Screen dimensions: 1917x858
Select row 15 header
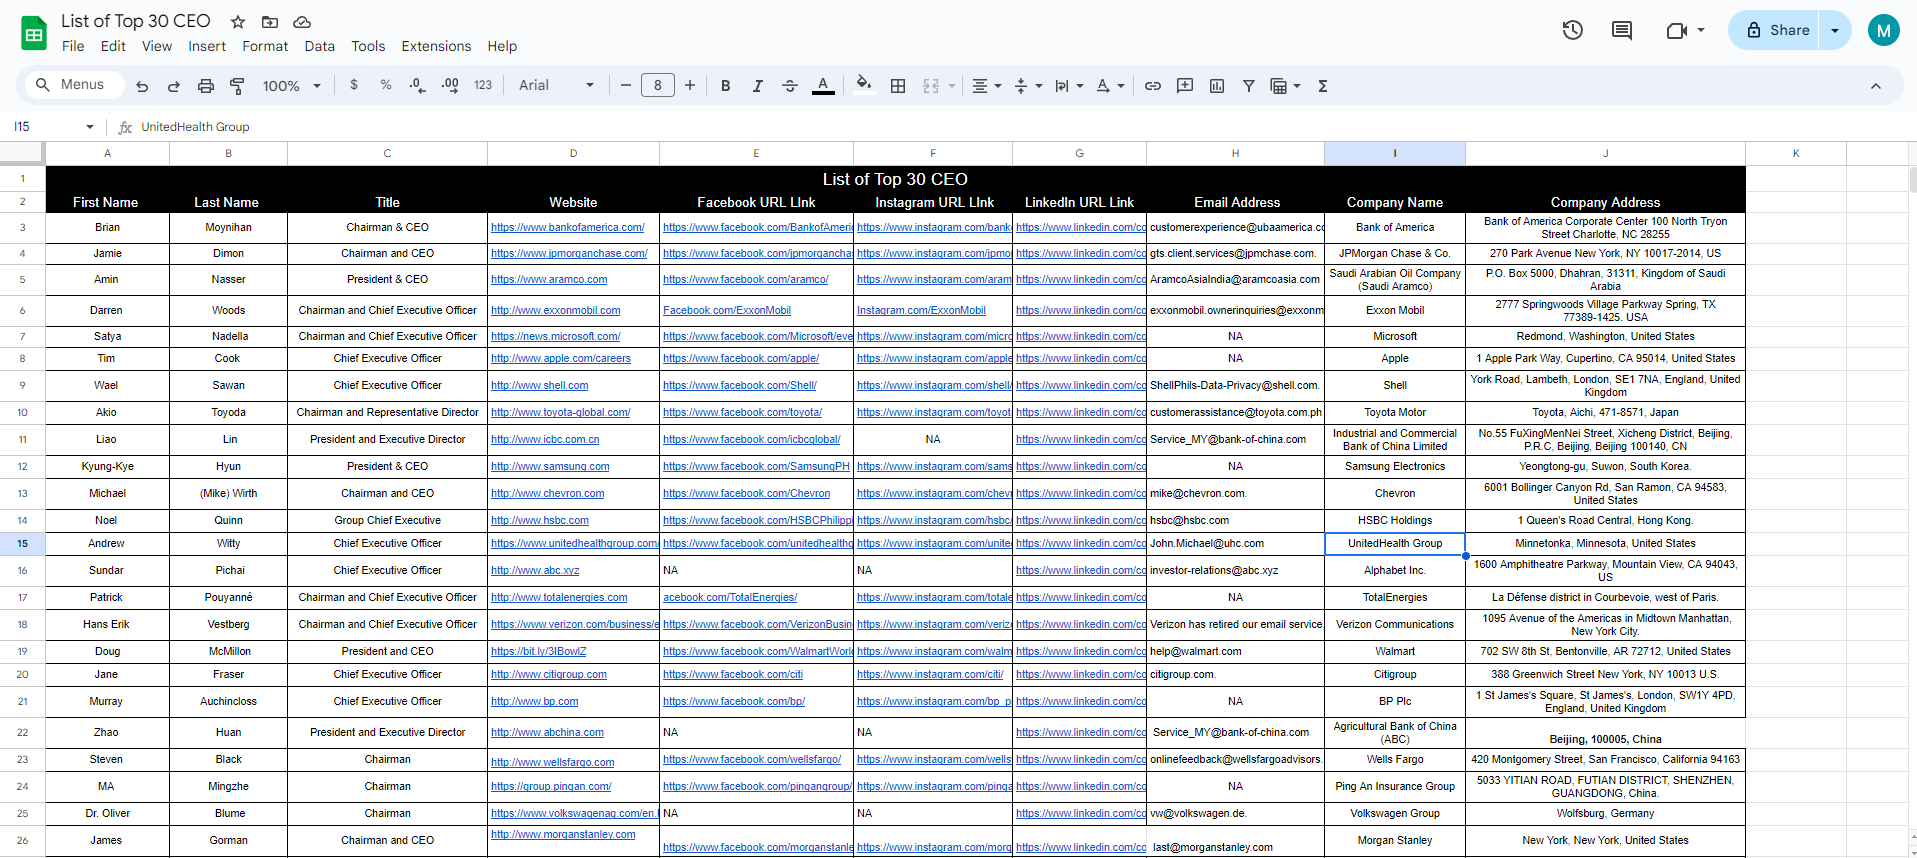(22, 544)
